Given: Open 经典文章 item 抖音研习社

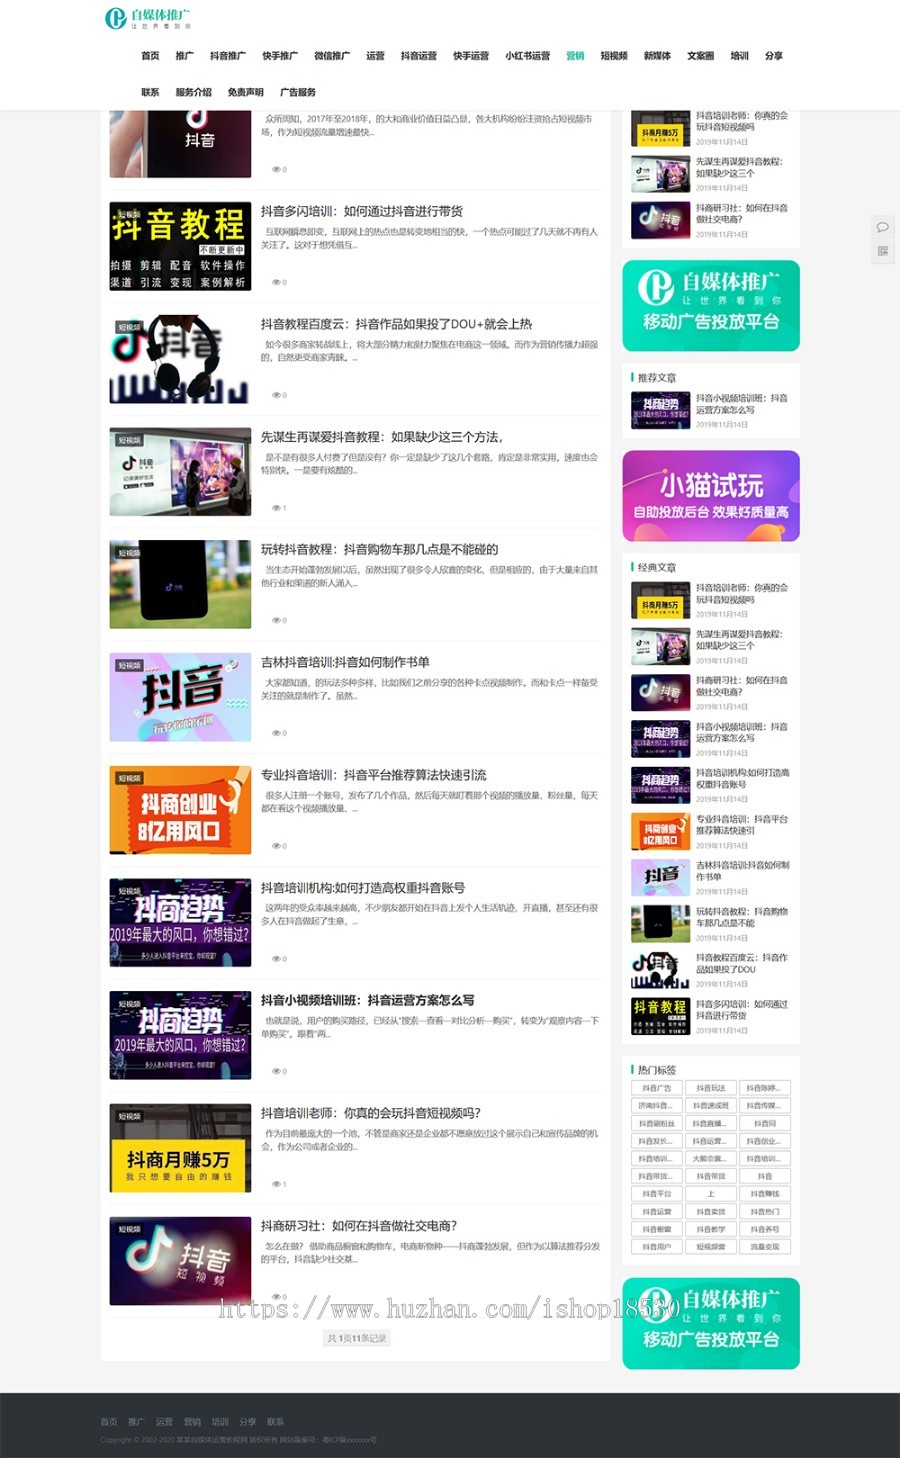Looking at the screenshot, I should point(742,686).
